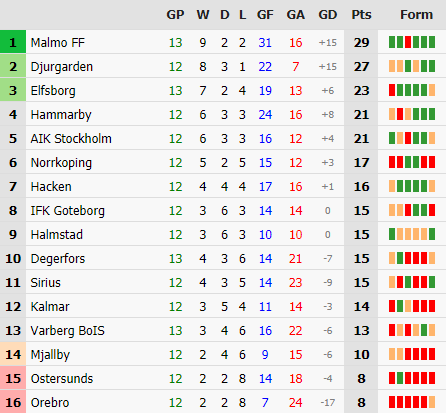Click the GP column header
Screen dimensions: 446x413
click(175, 15)
